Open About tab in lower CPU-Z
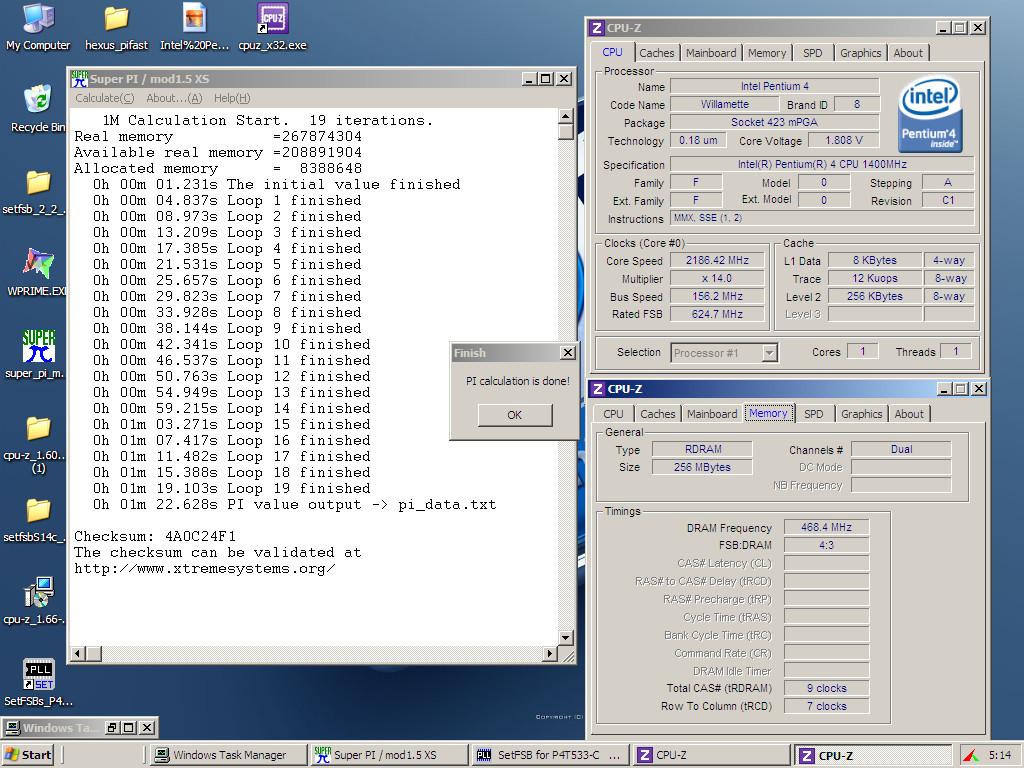Viewport: 1024px width, 768px height. point(909,414)
